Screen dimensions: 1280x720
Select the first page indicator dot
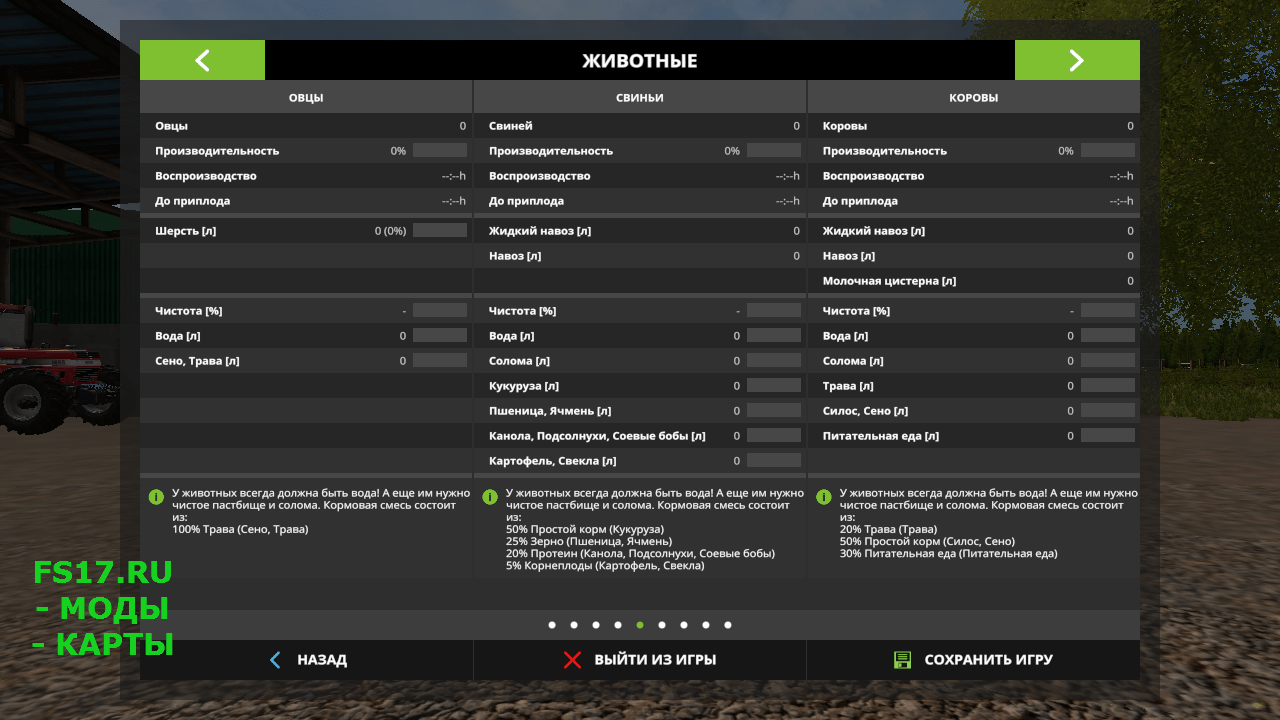tap(552, 625)
